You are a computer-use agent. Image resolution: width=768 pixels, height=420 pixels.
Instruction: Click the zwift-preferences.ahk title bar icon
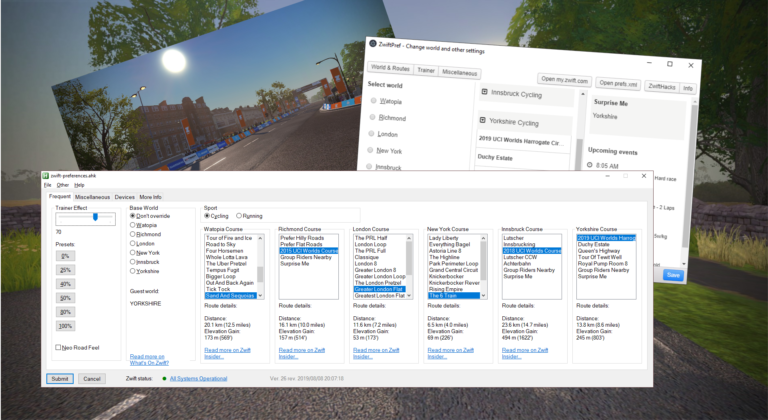(46, 175)
